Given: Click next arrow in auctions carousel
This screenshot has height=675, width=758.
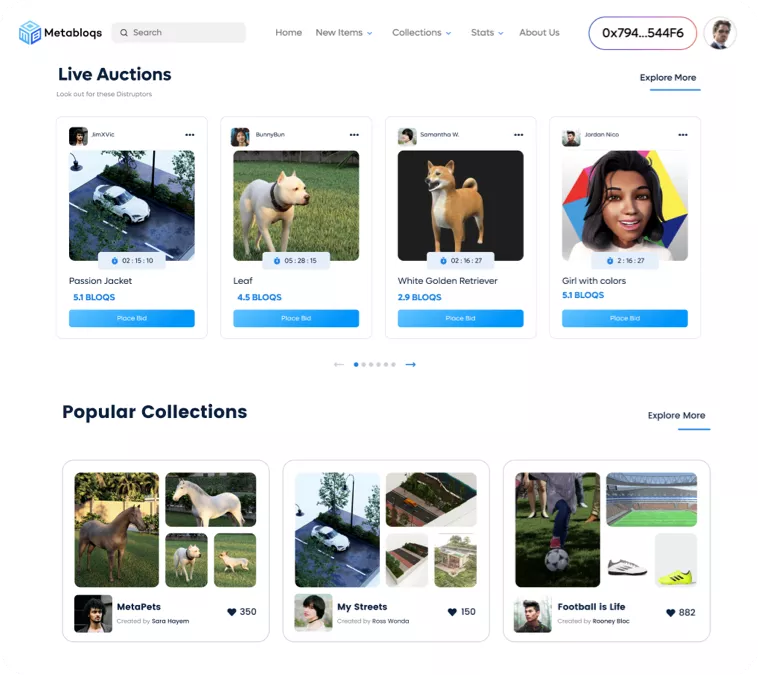Looking at the screenshot, I should click(x=410, y=365).
